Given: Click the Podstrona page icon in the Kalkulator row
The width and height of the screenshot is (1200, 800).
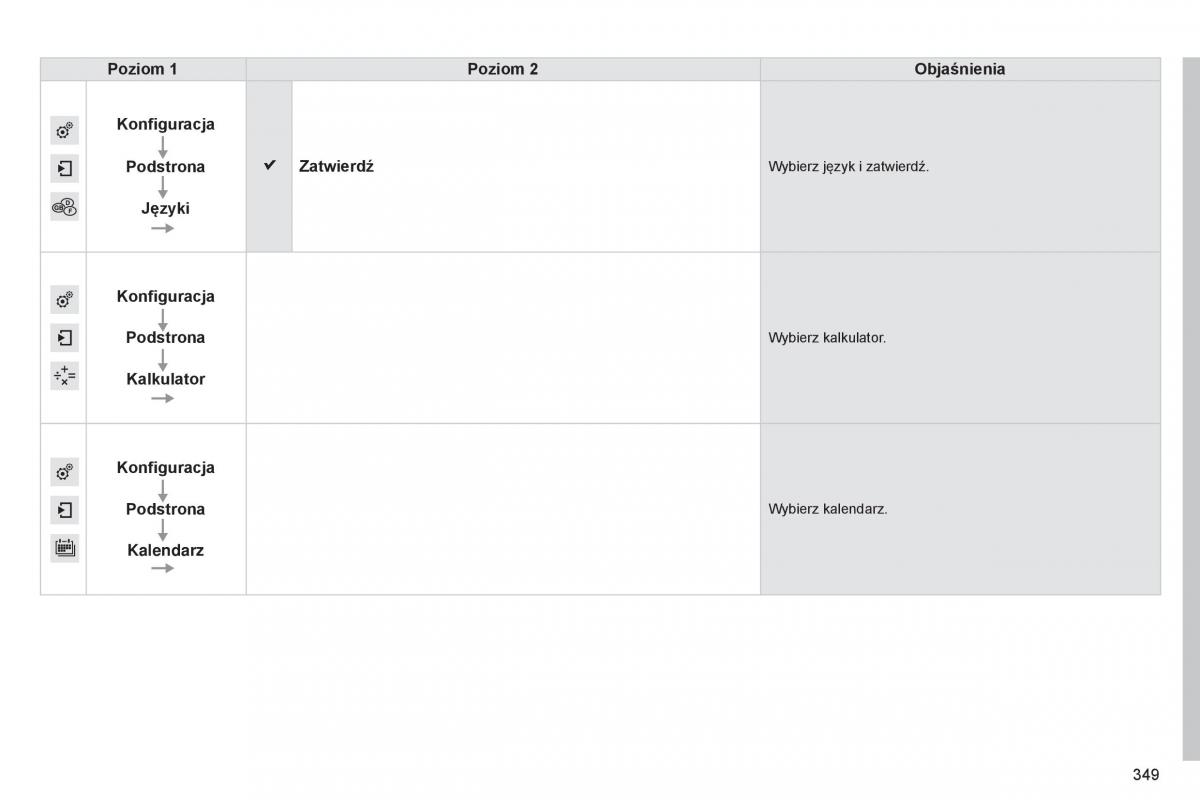Looking at the screenshot, I should [x=64, y=338].
